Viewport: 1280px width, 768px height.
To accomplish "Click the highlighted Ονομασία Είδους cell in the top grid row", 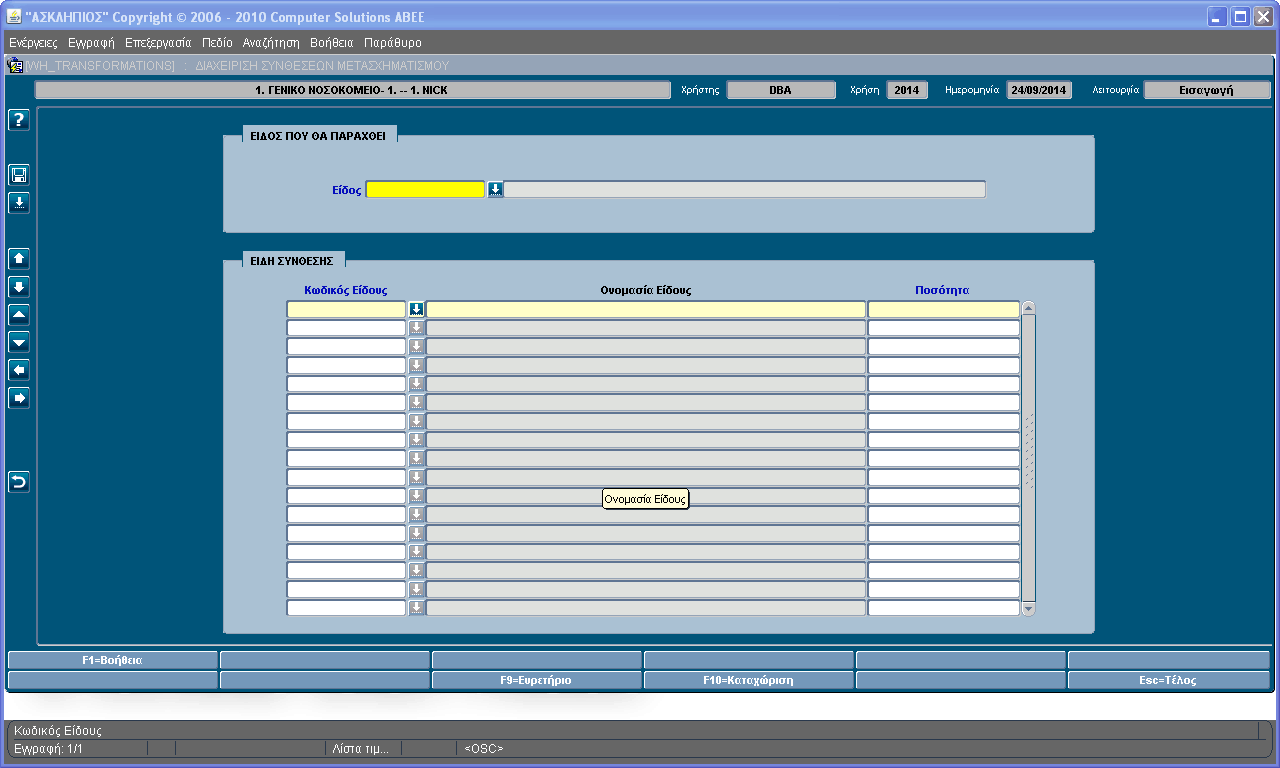I will [x=646, y=310].
